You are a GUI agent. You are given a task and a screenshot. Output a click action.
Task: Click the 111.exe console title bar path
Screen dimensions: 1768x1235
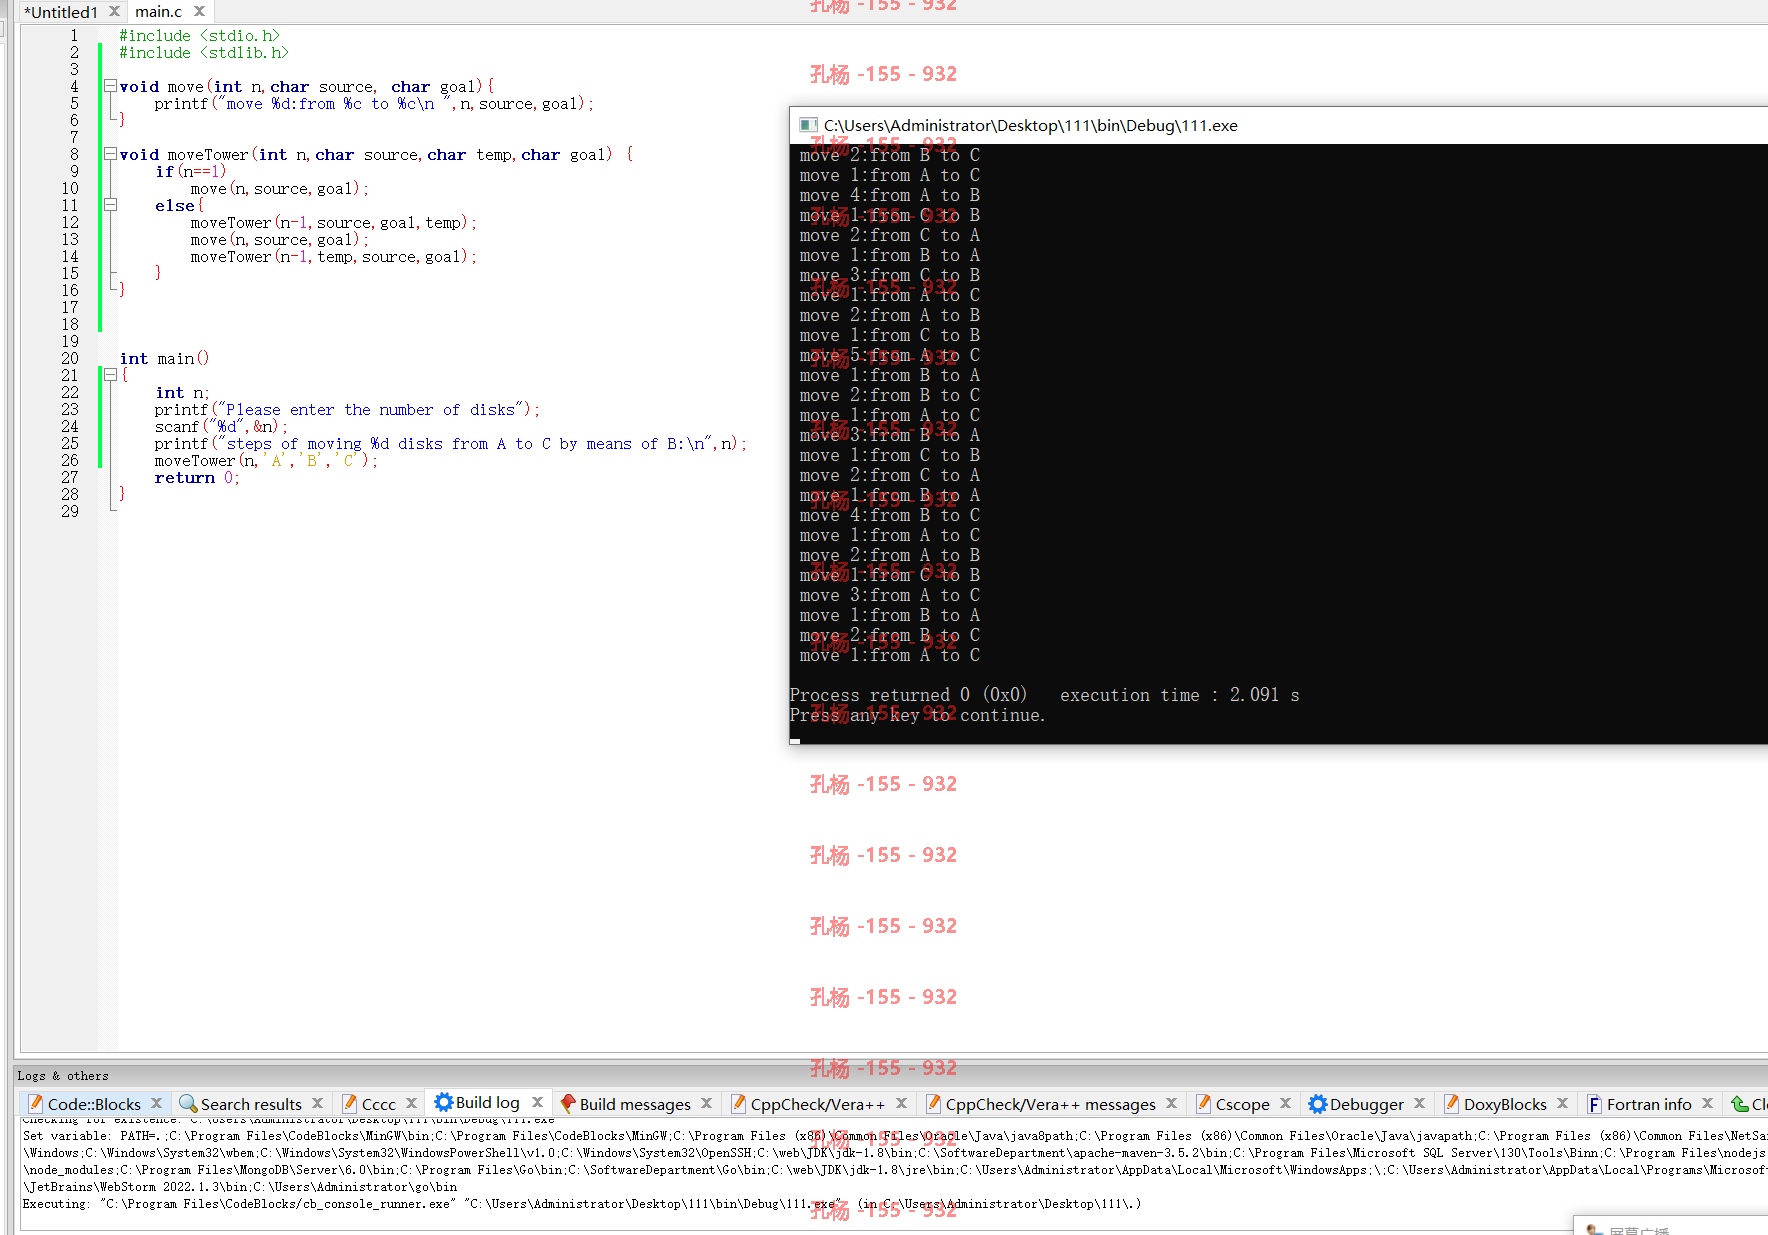click(x=1031, y=125)
